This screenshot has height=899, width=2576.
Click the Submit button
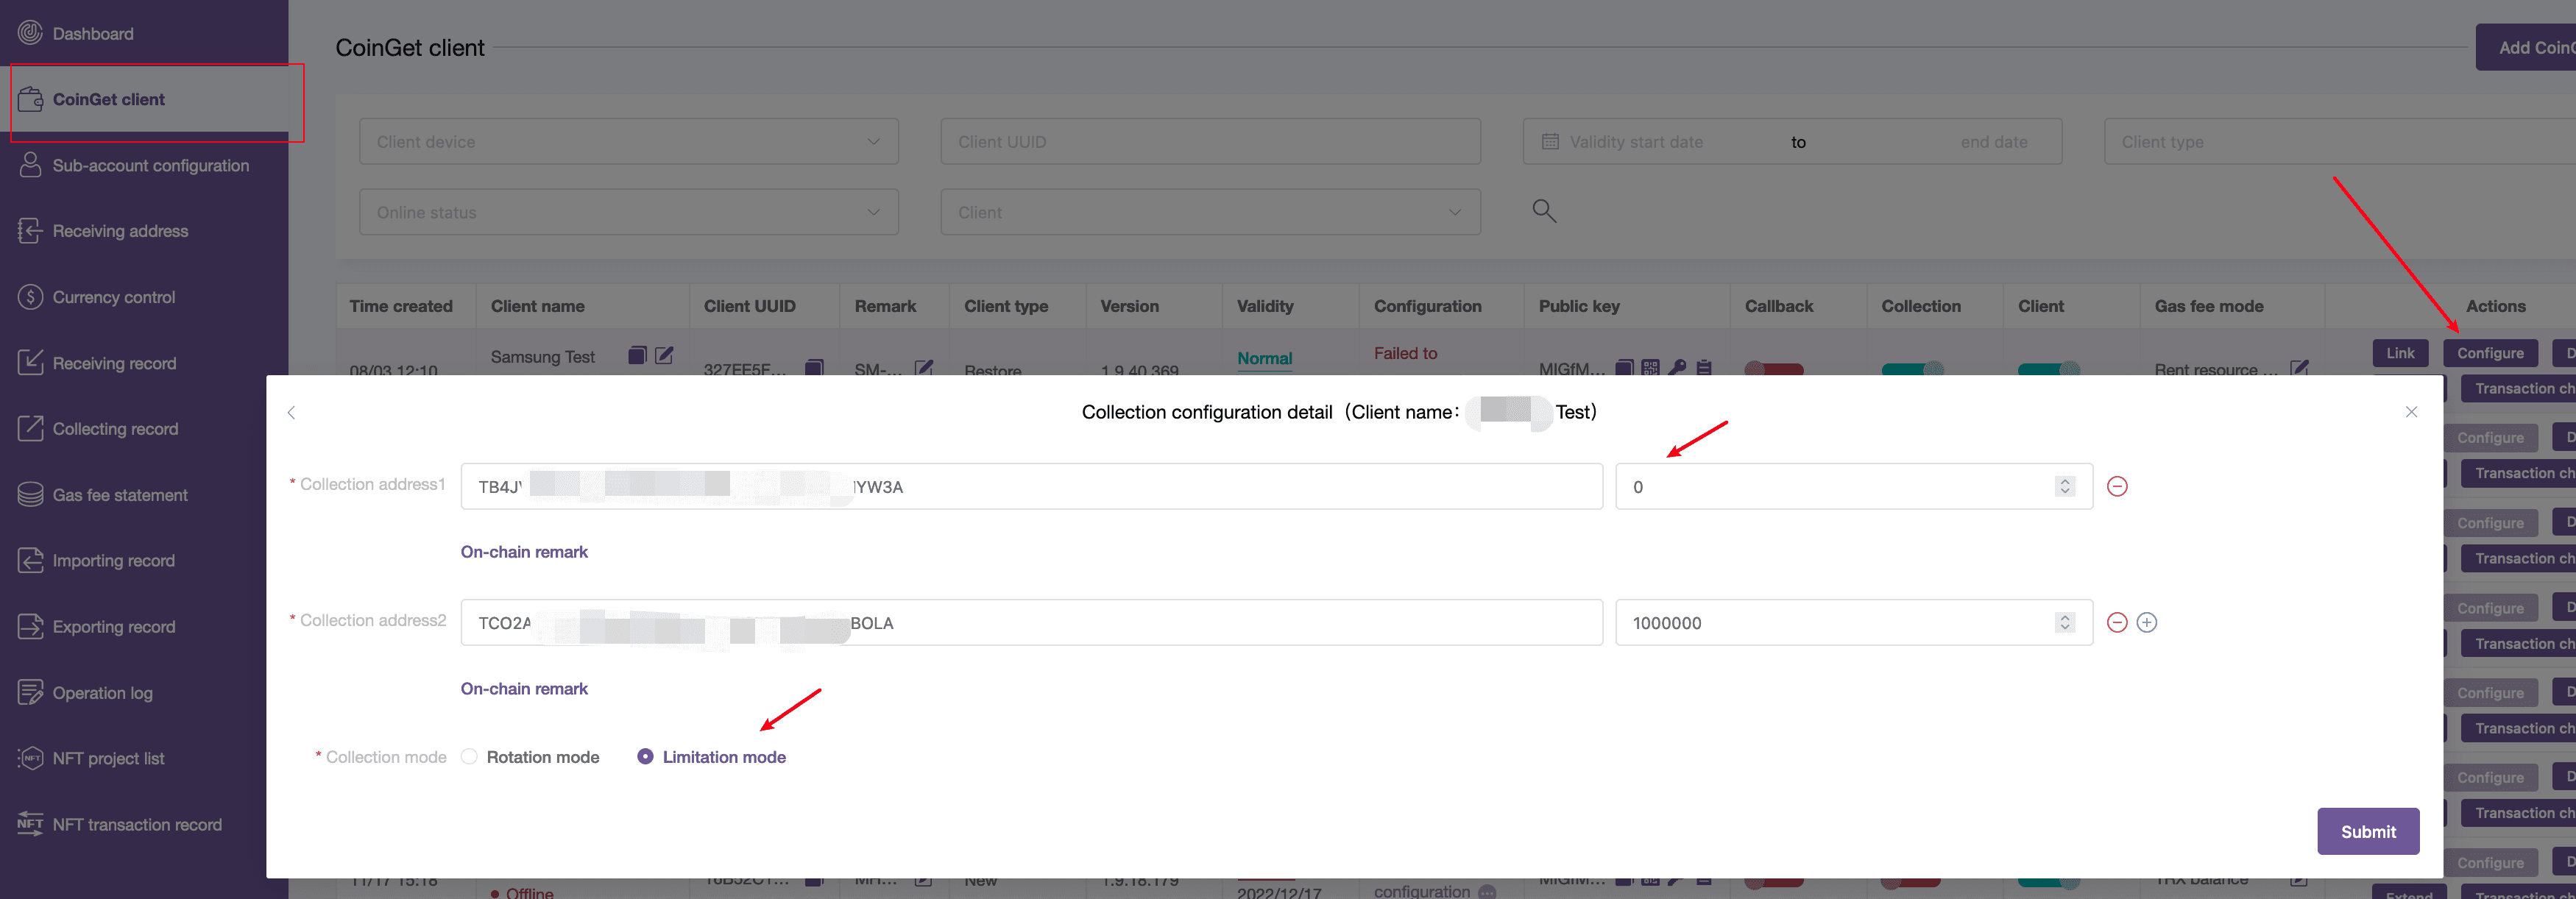tap(2367, 831)
